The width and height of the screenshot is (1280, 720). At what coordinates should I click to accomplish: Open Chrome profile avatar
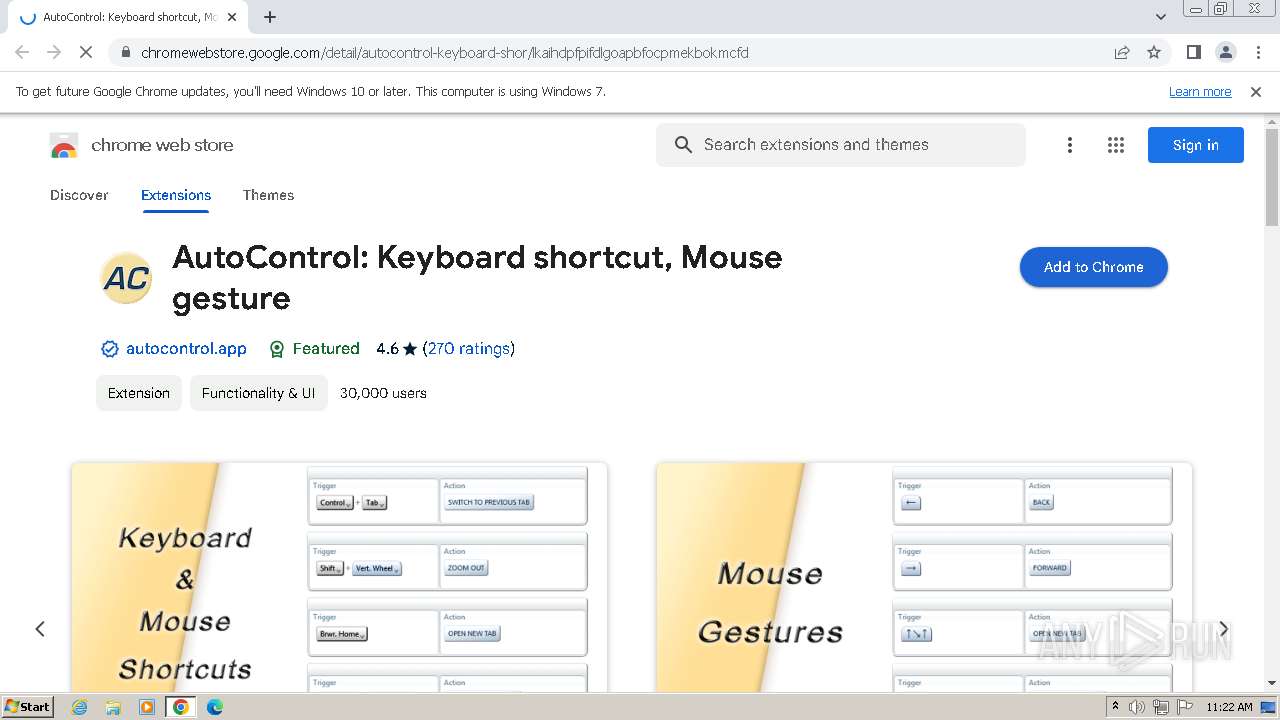(1225, 52)
